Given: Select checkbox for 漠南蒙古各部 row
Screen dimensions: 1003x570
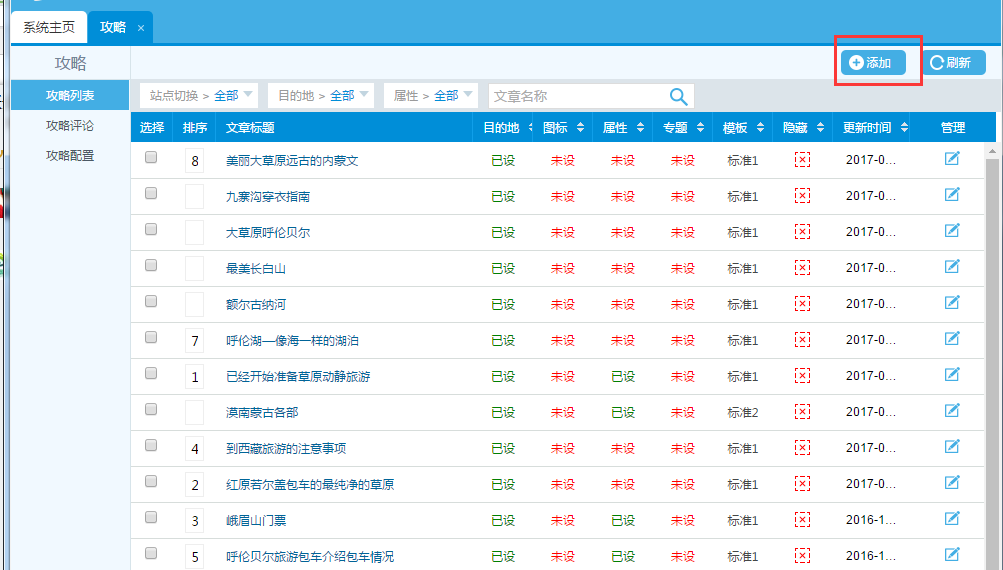Looking at the screenshot, I should point(151,409).
